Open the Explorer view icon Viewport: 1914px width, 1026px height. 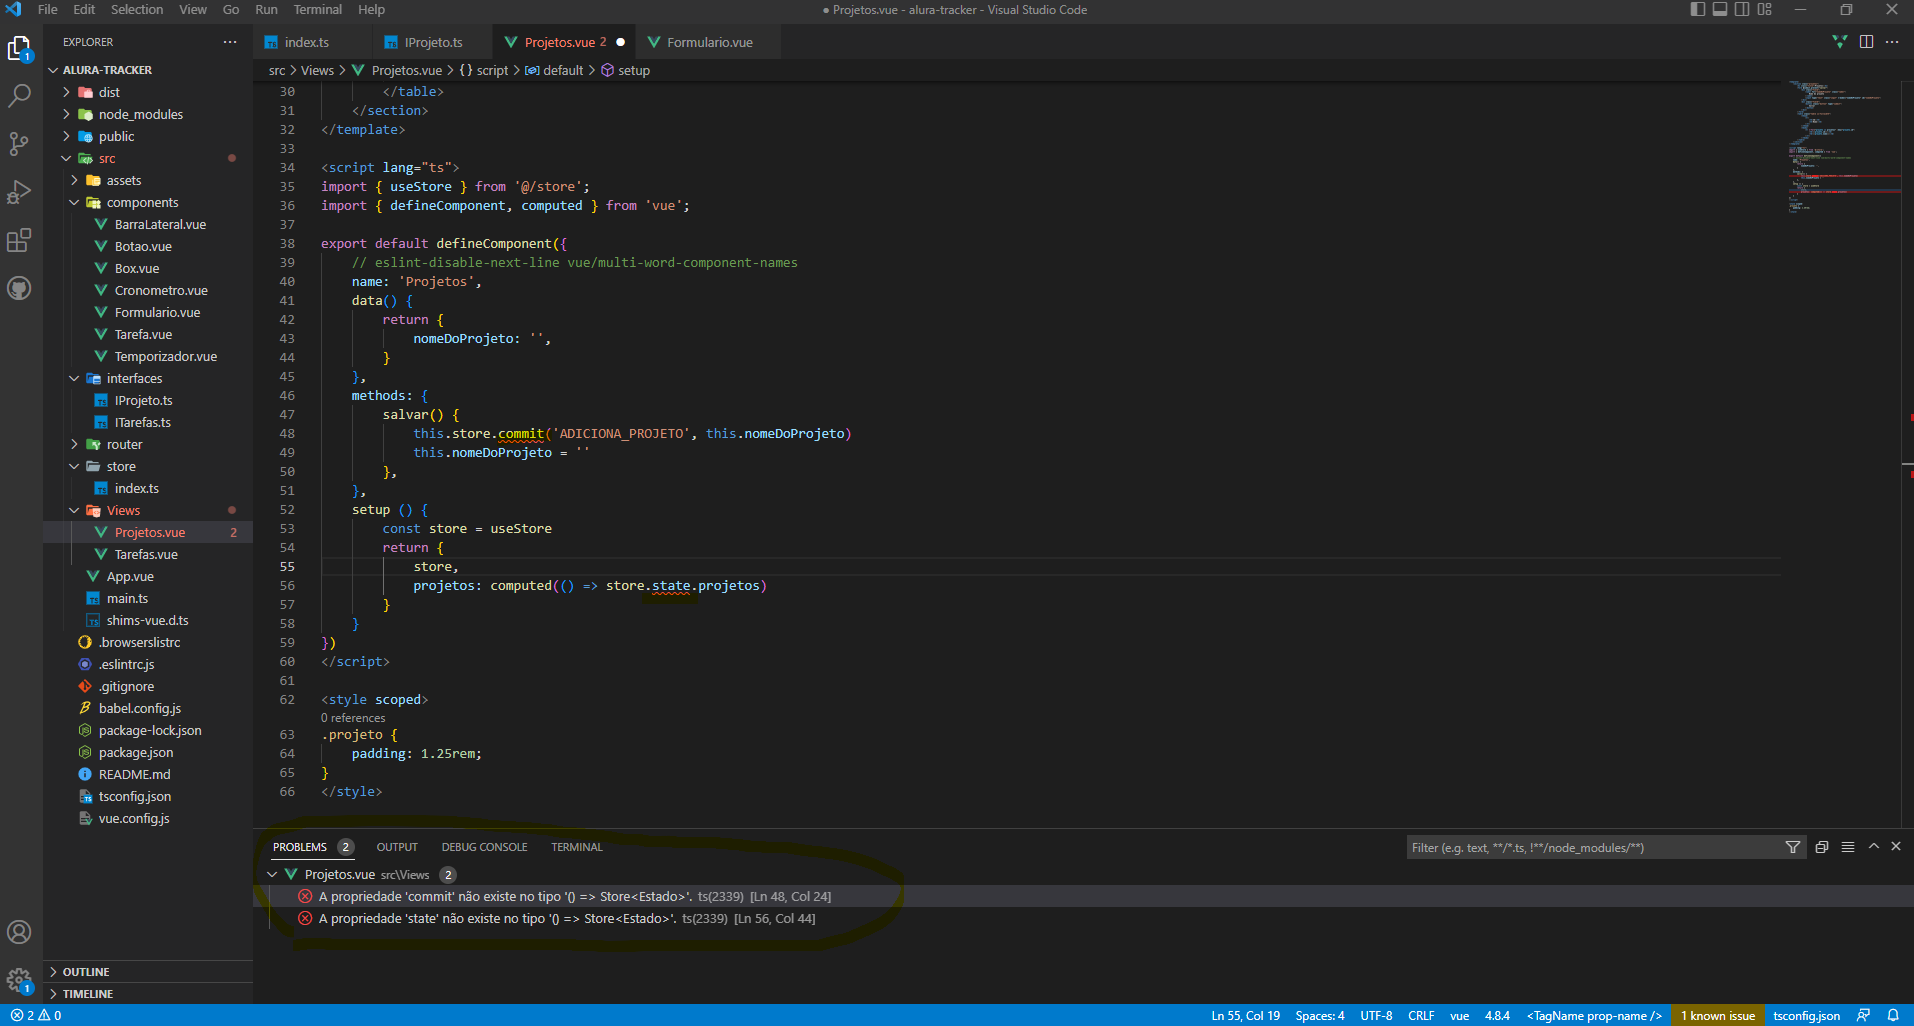pos(20,48)
